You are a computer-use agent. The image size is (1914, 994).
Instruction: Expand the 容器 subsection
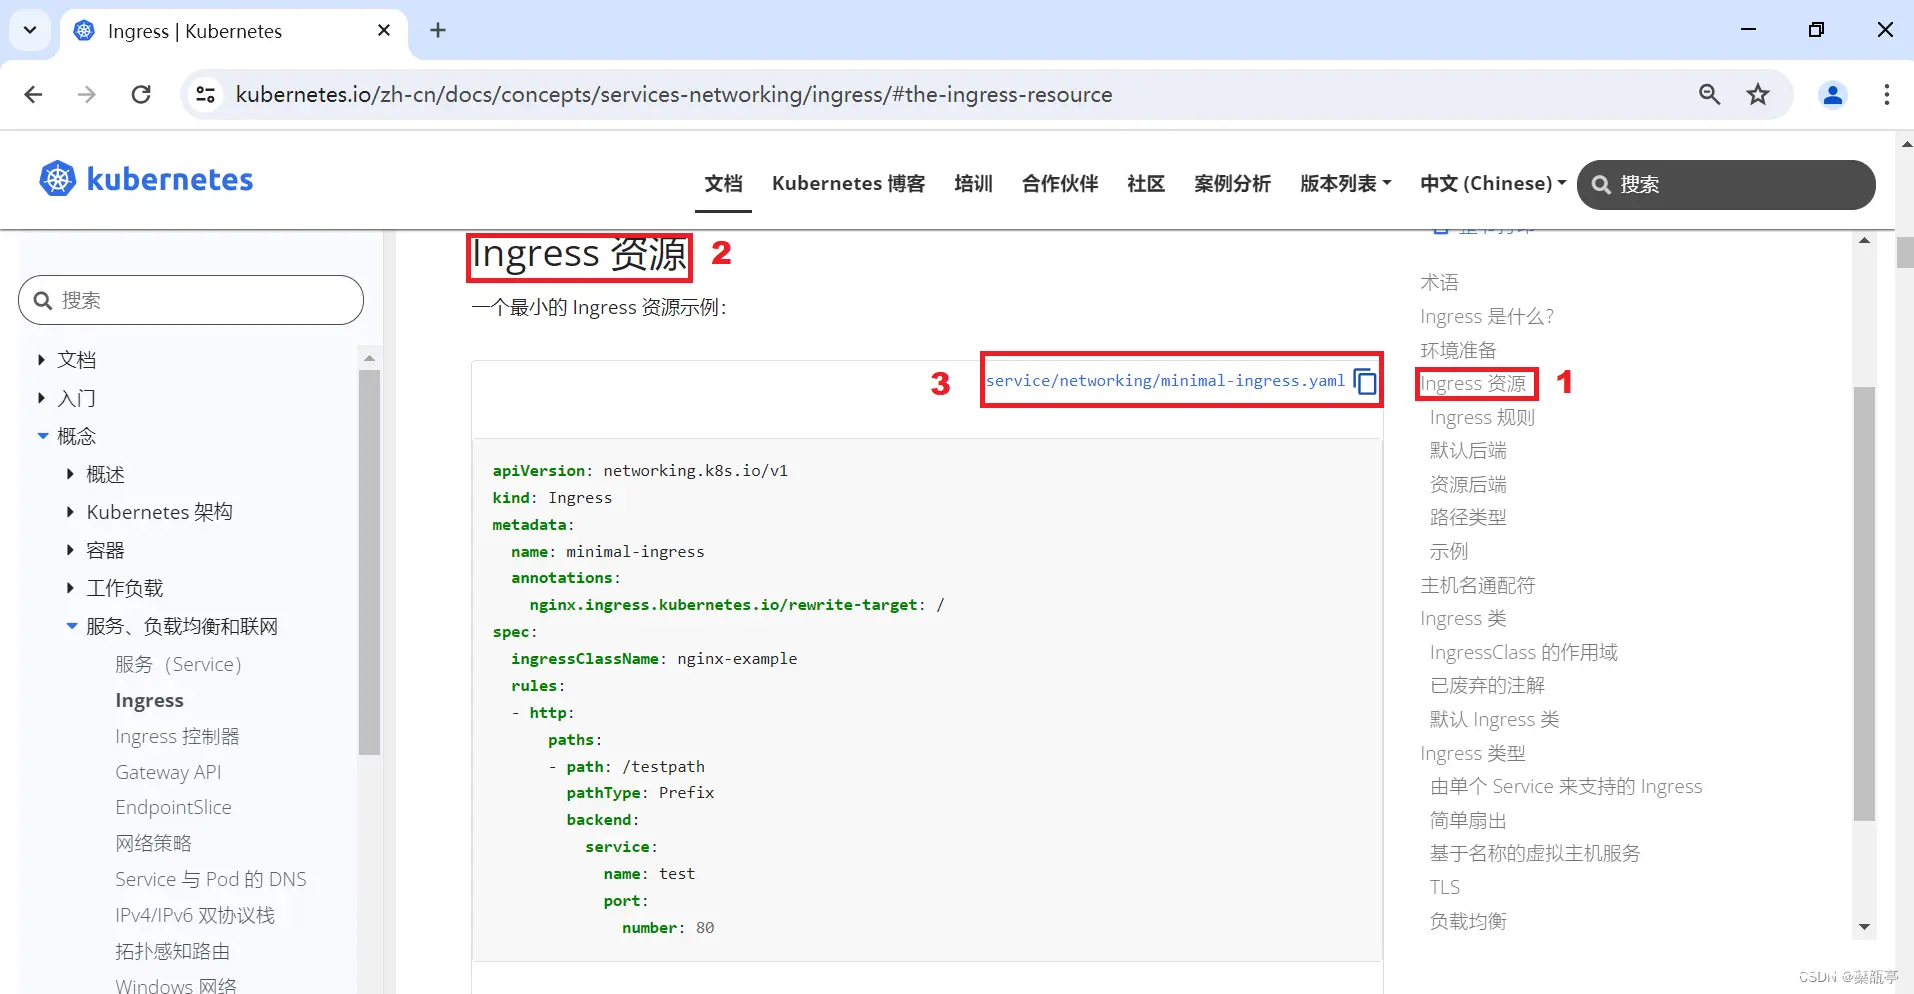70,550
